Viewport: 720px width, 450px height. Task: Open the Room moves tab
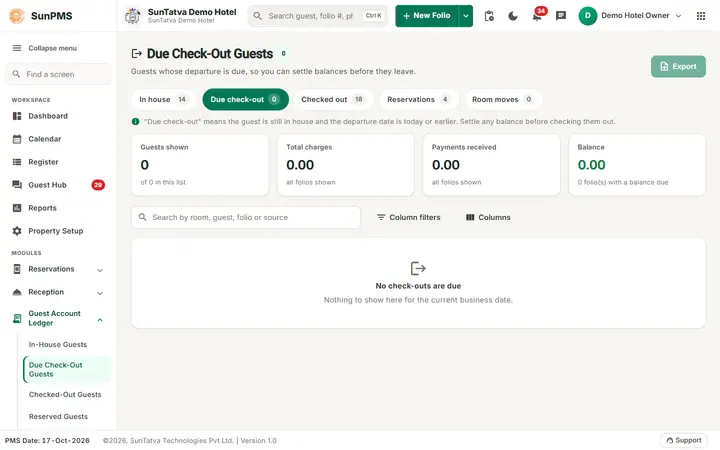pyautogui.click(x=503, y=99)
